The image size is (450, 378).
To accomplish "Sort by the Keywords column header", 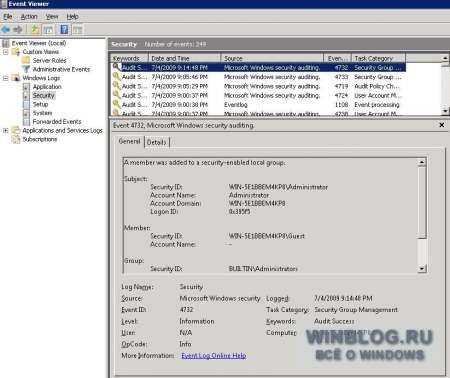I will click(129, 58).
